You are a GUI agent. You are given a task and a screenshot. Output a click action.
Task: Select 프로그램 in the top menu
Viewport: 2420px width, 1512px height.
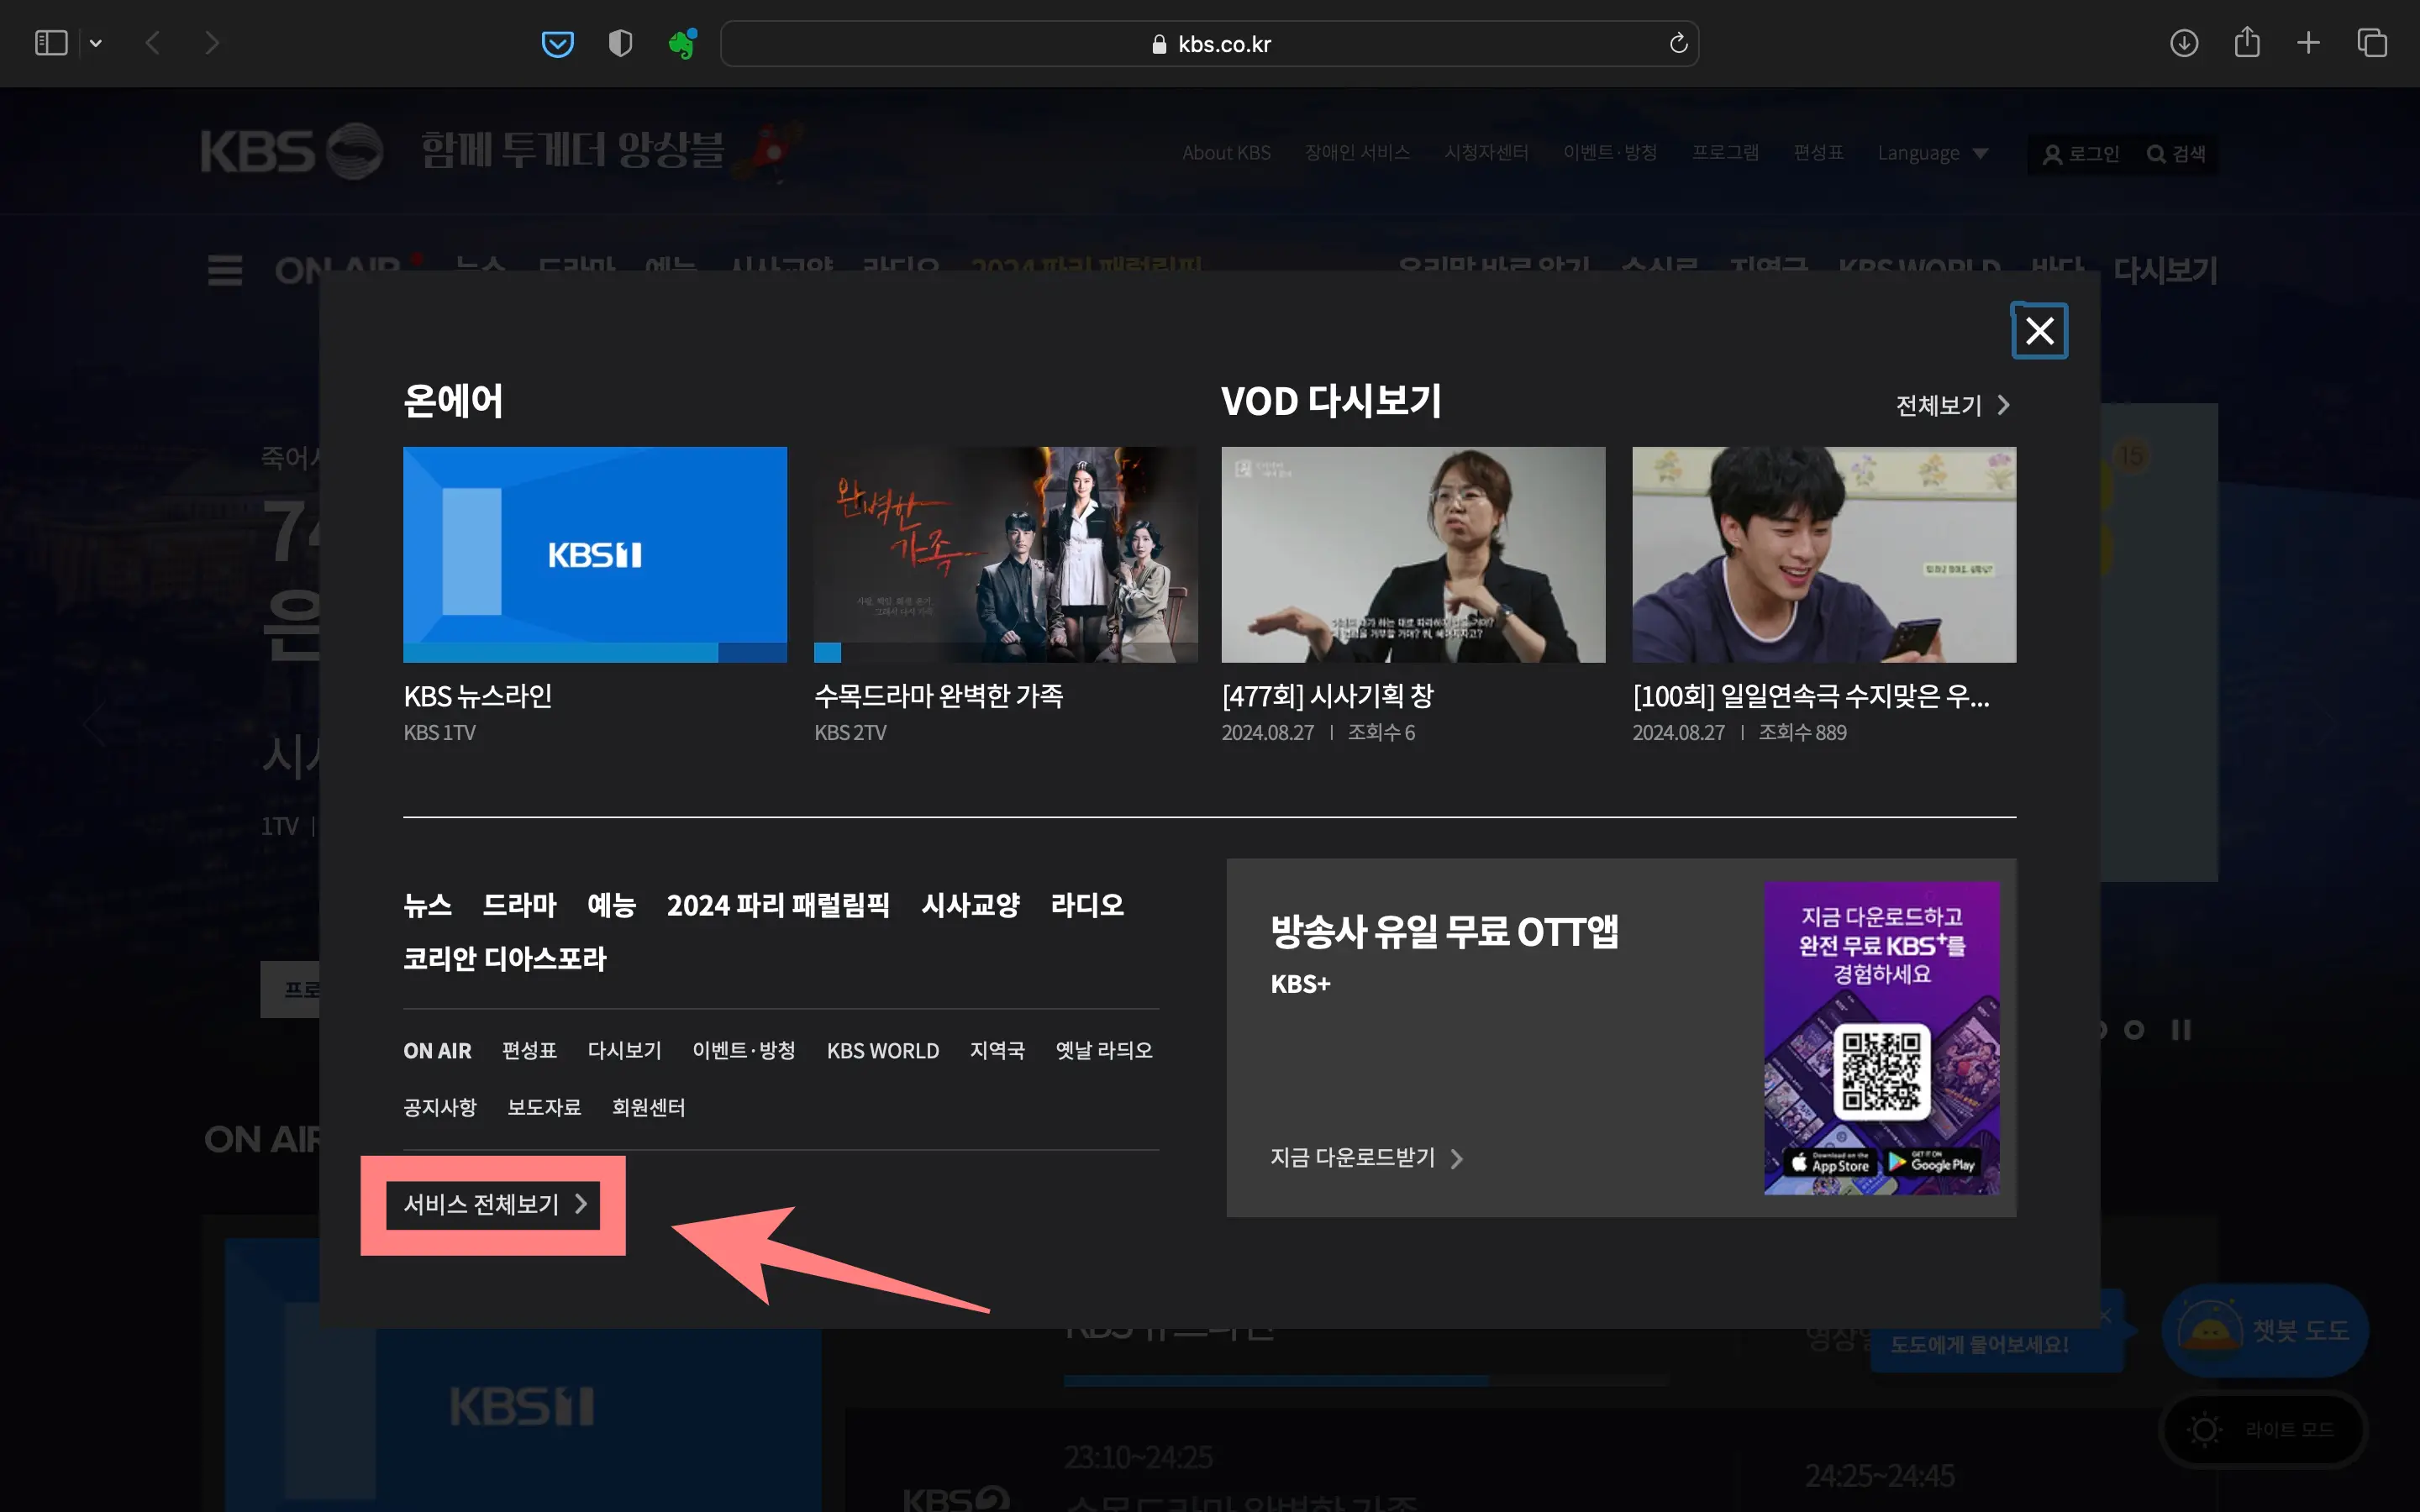click(1725, 152)
